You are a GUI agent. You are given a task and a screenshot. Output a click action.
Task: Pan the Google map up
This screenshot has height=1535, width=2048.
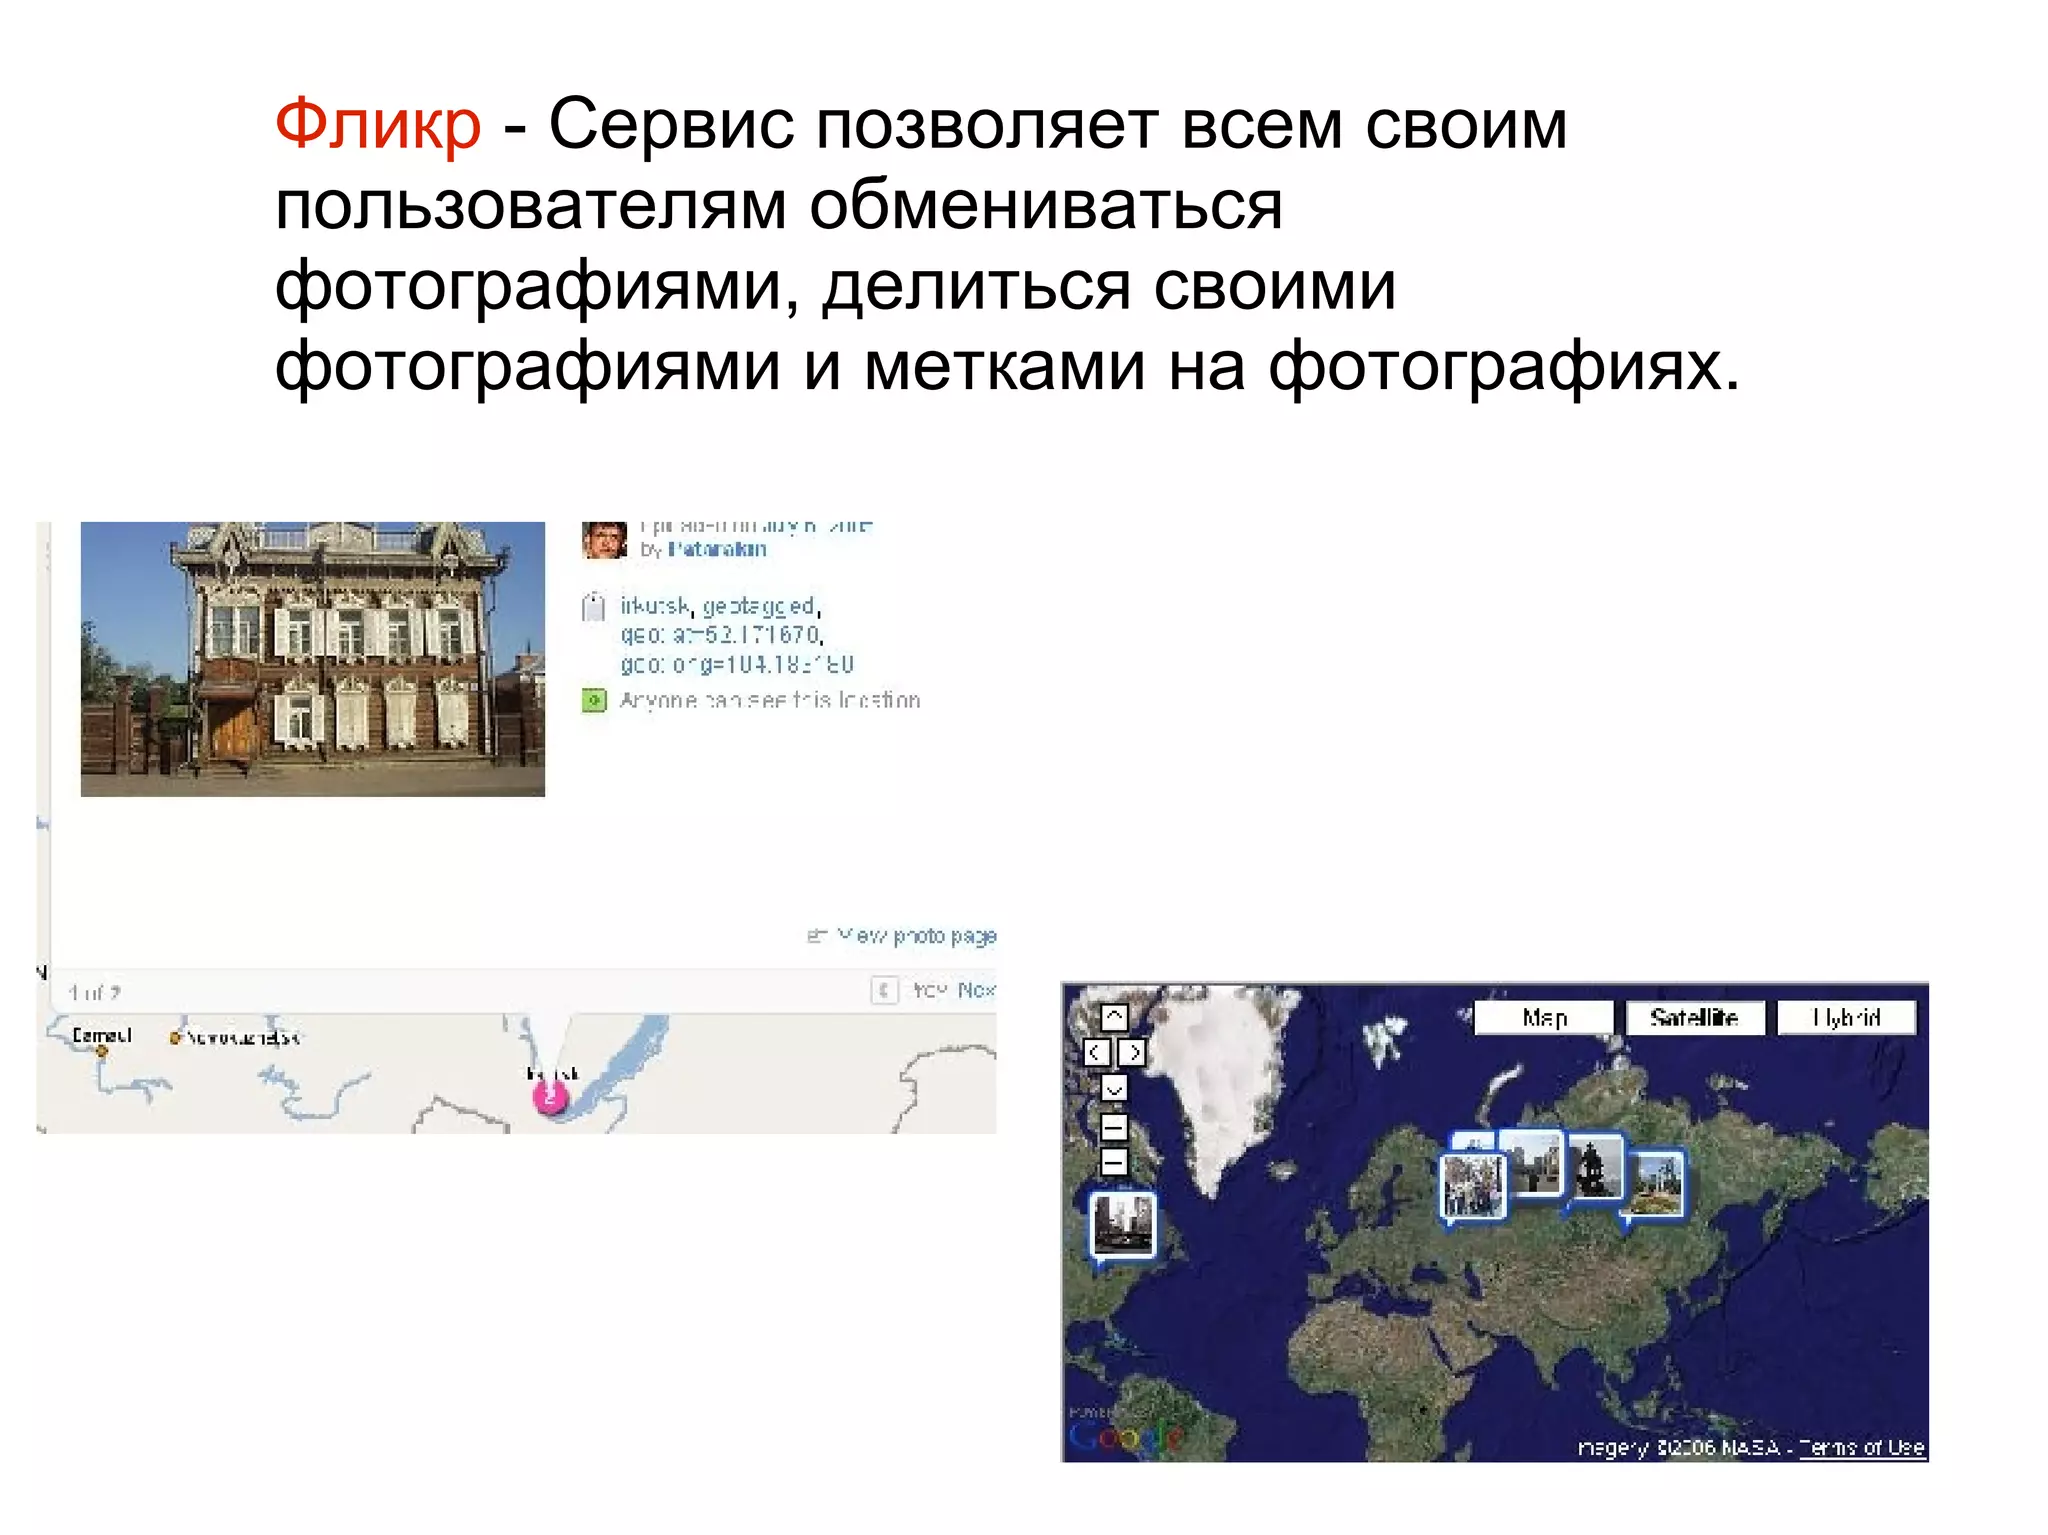(1113, 1017)
